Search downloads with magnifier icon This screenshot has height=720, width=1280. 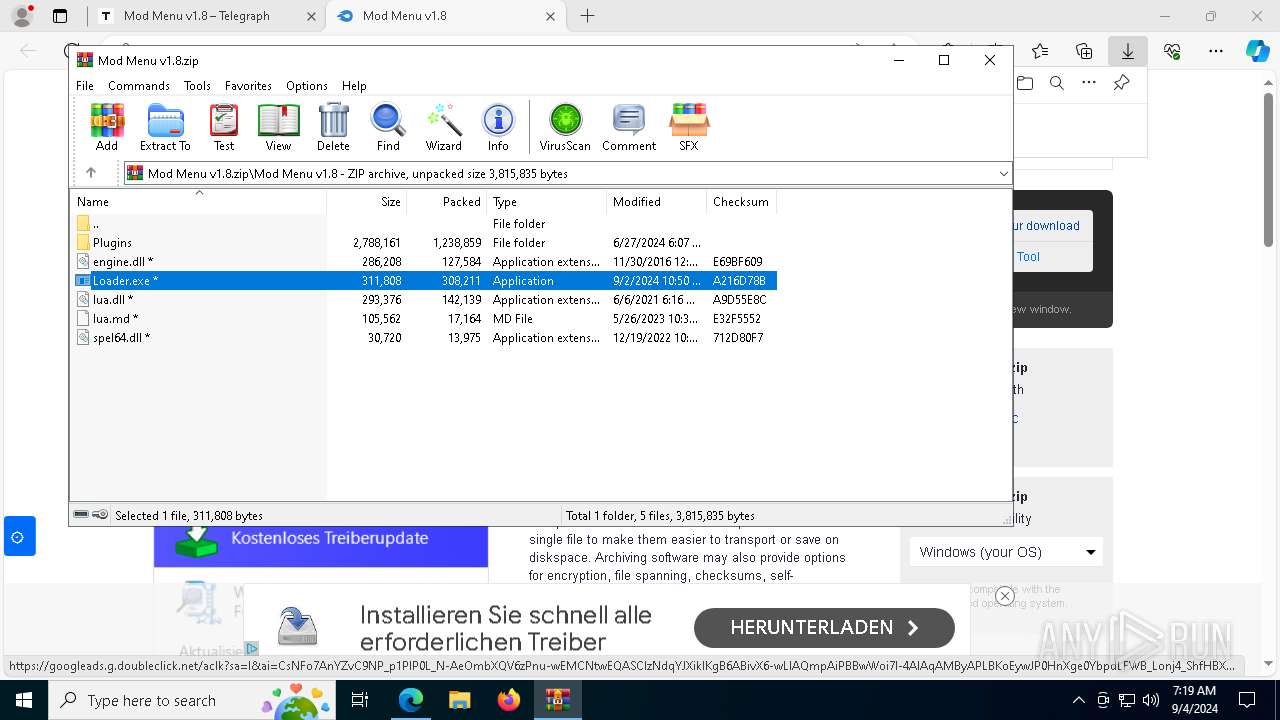coord(1057,83)
